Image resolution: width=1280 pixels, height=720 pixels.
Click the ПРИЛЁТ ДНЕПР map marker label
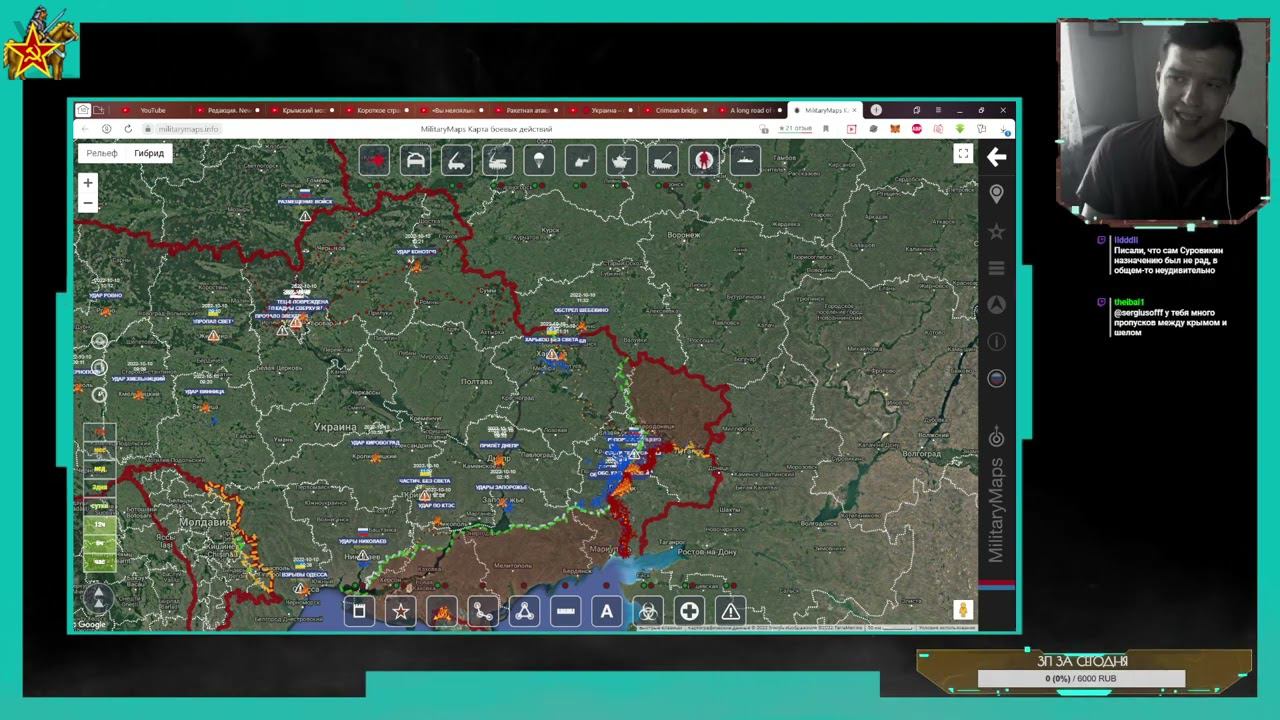tap(499, 445)
